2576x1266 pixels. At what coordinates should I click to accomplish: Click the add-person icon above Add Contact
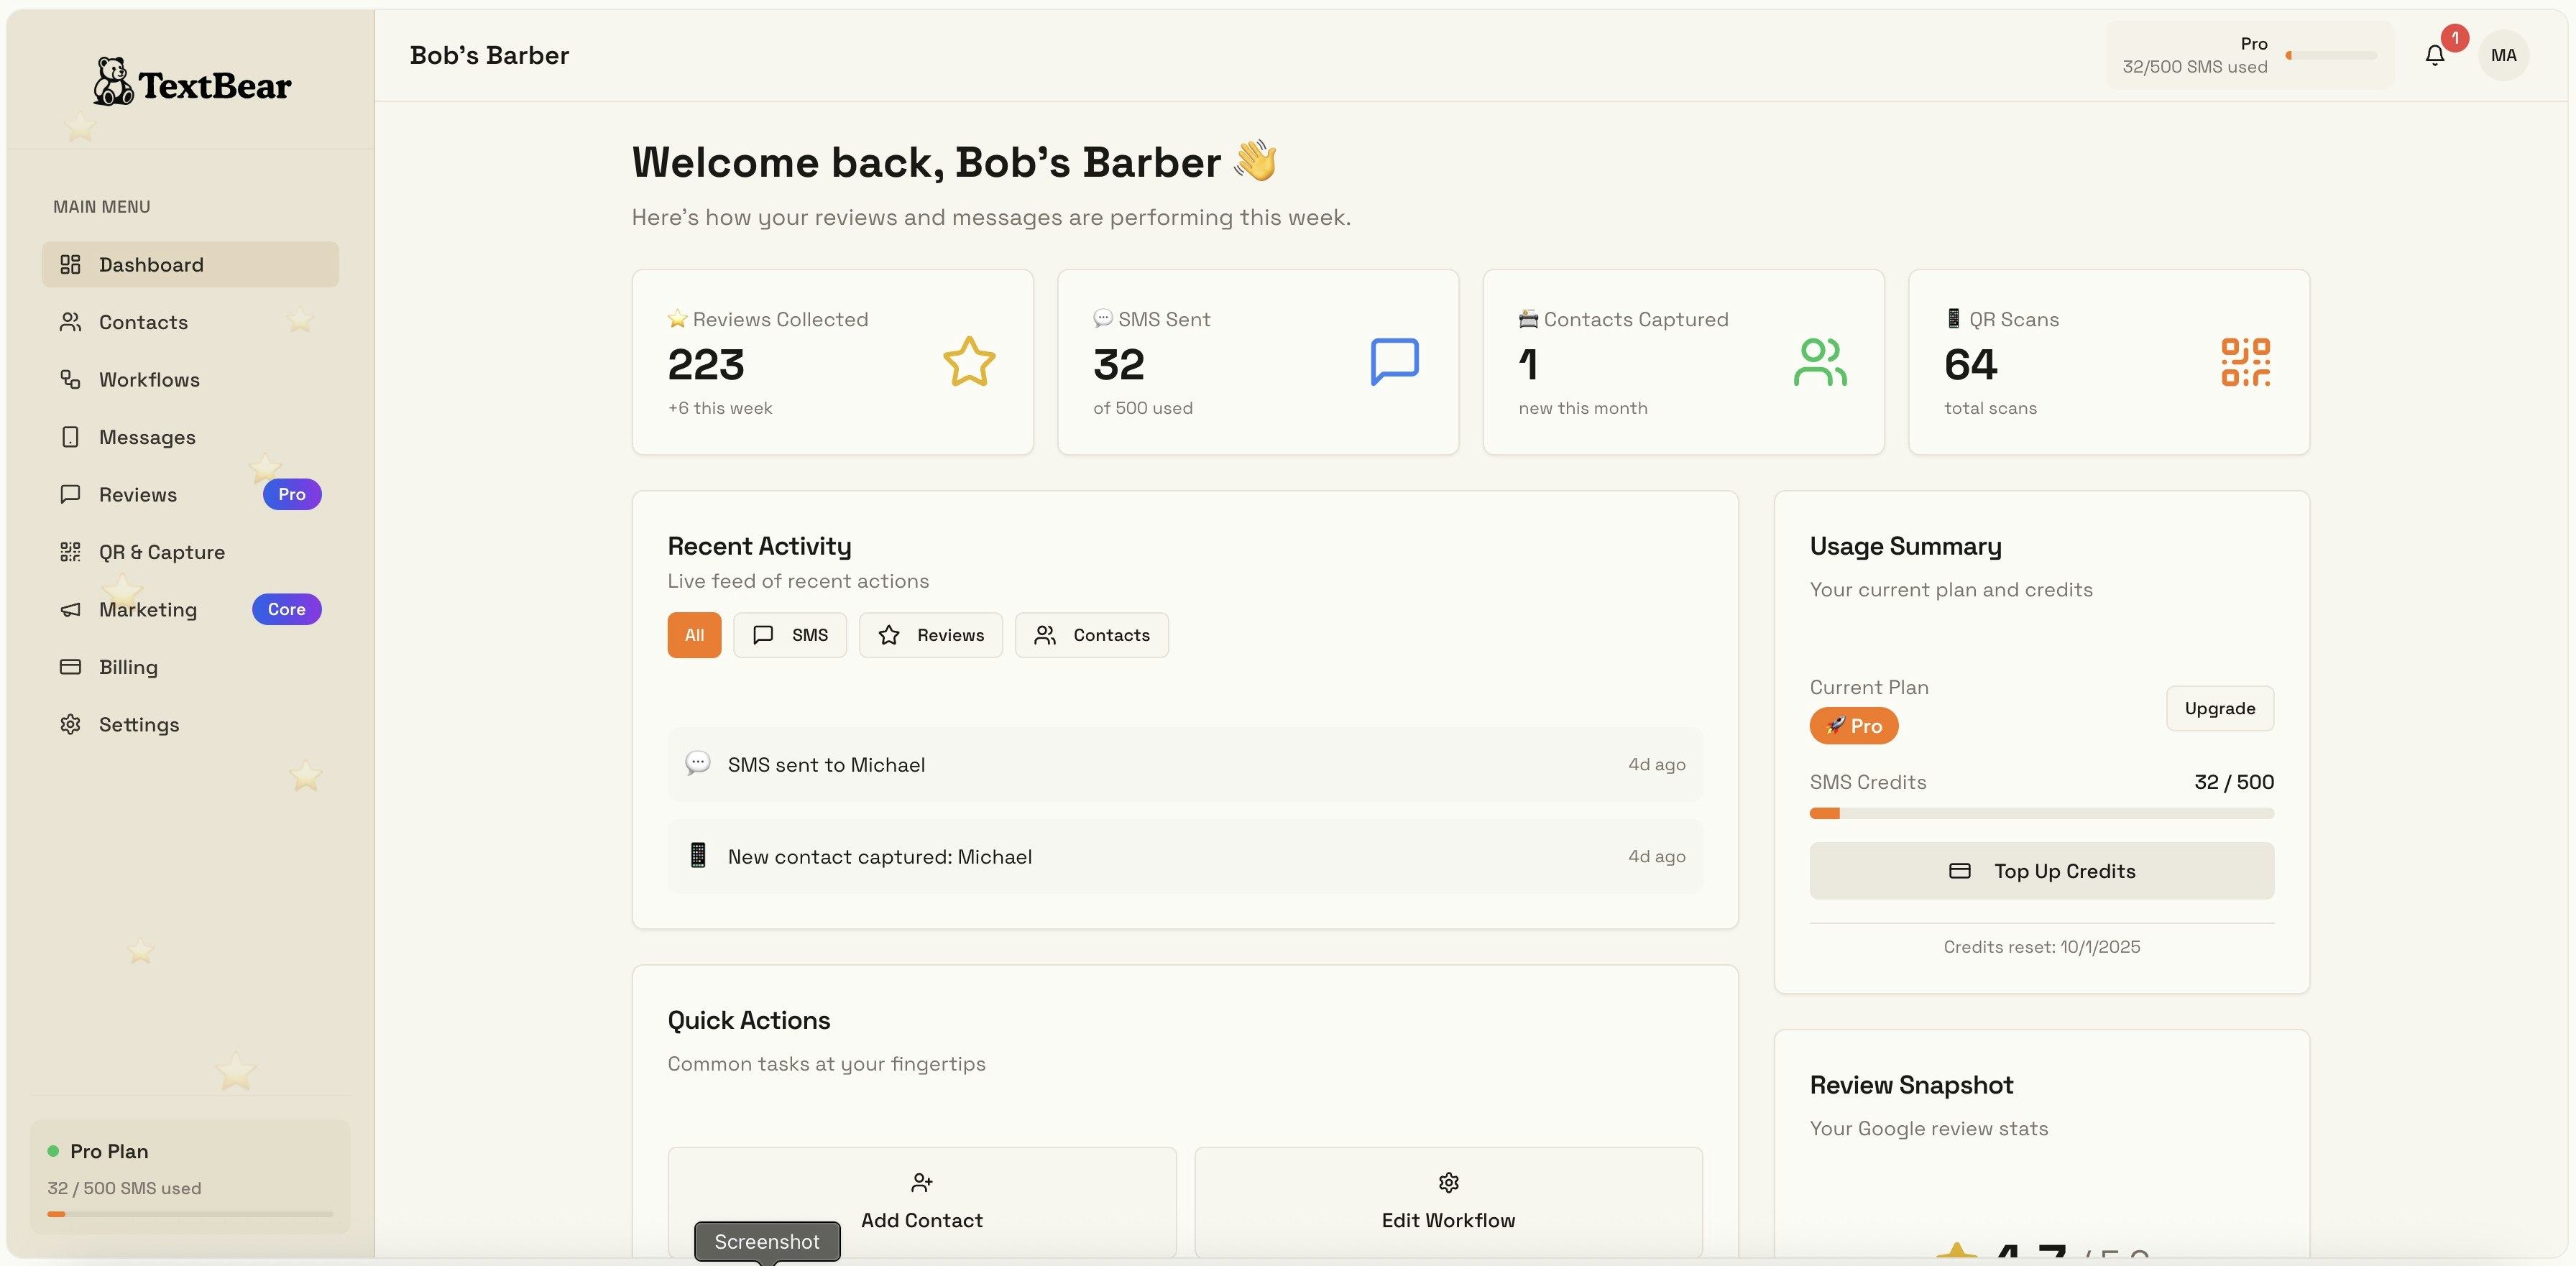pyautogui.click(x=921, y=1183)
